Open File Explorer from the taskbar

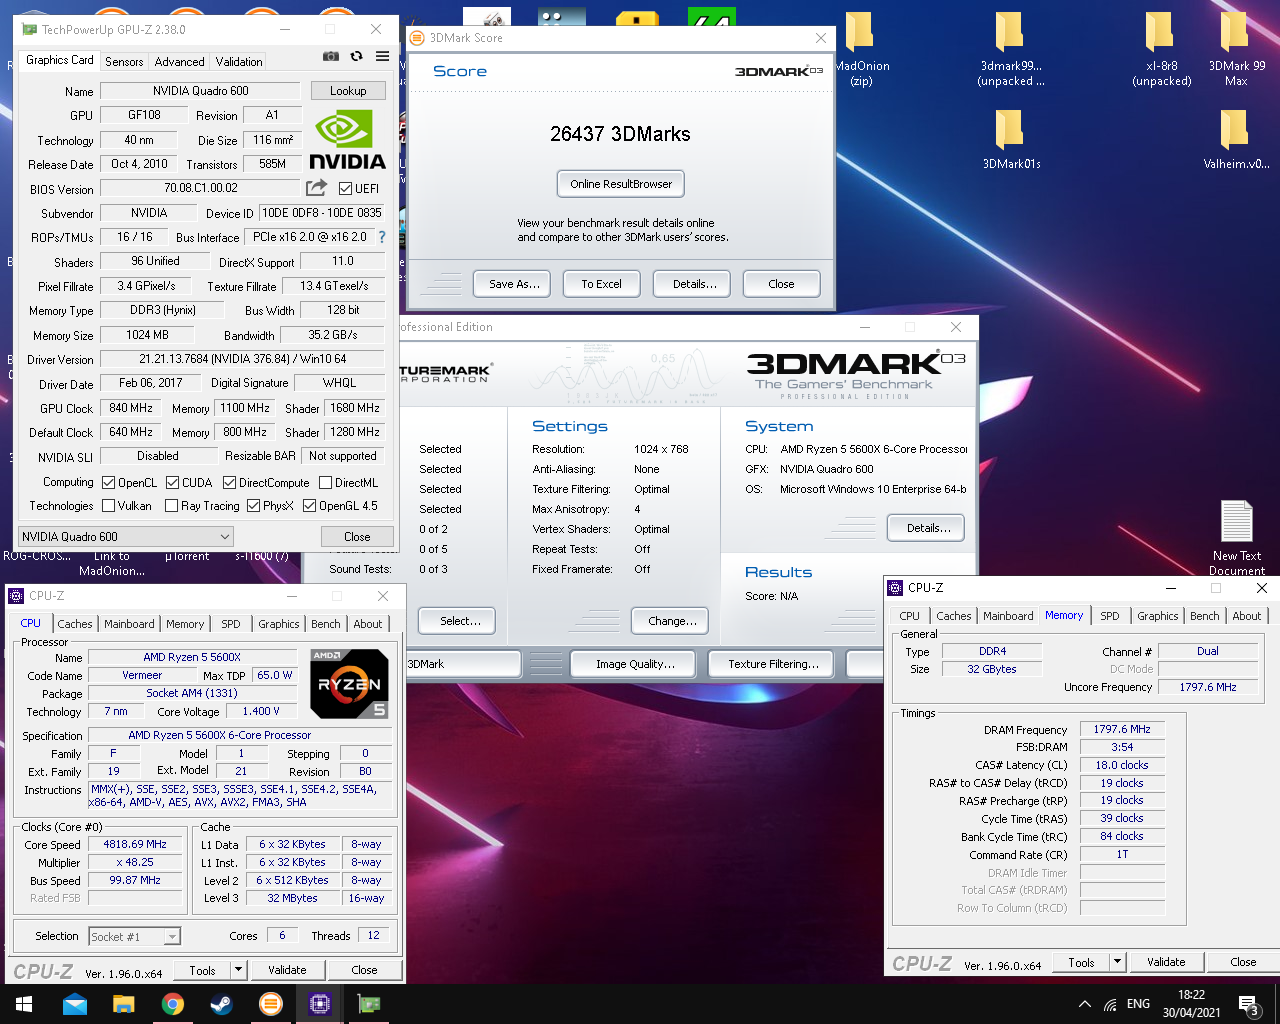point(123,1004)
